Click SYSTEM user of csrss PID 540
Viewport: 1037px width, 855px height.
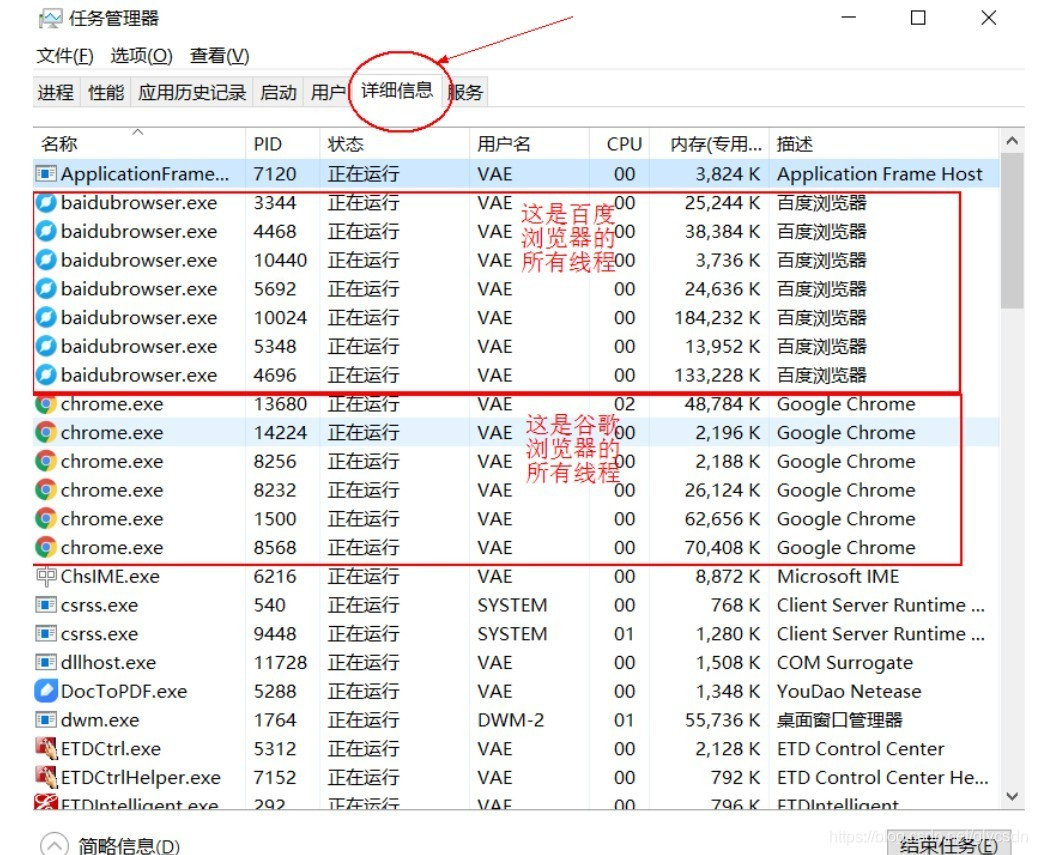click(x=513, y=605)
